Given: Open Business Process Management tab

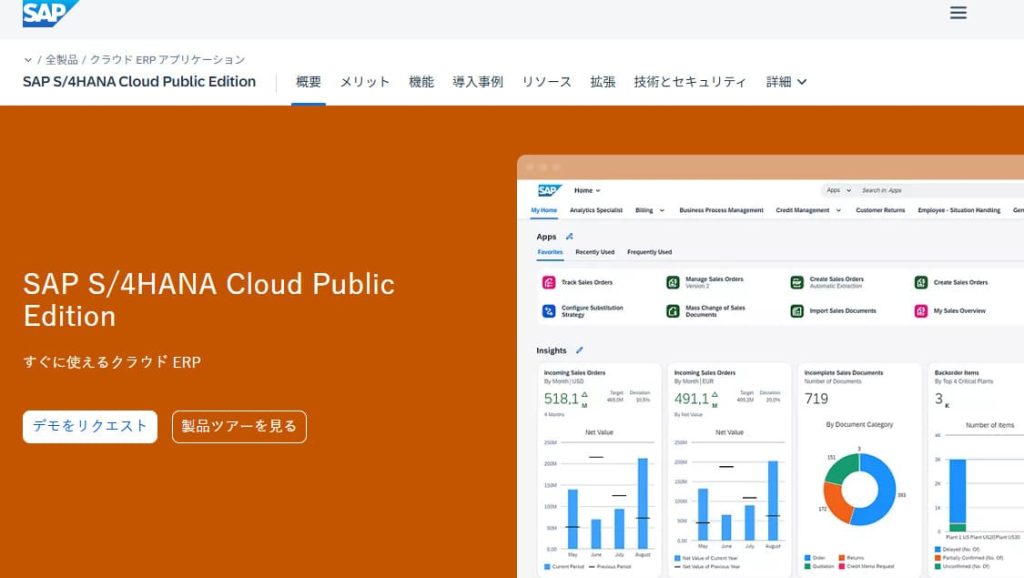Looking at the screenshot, I should (721, 210).
